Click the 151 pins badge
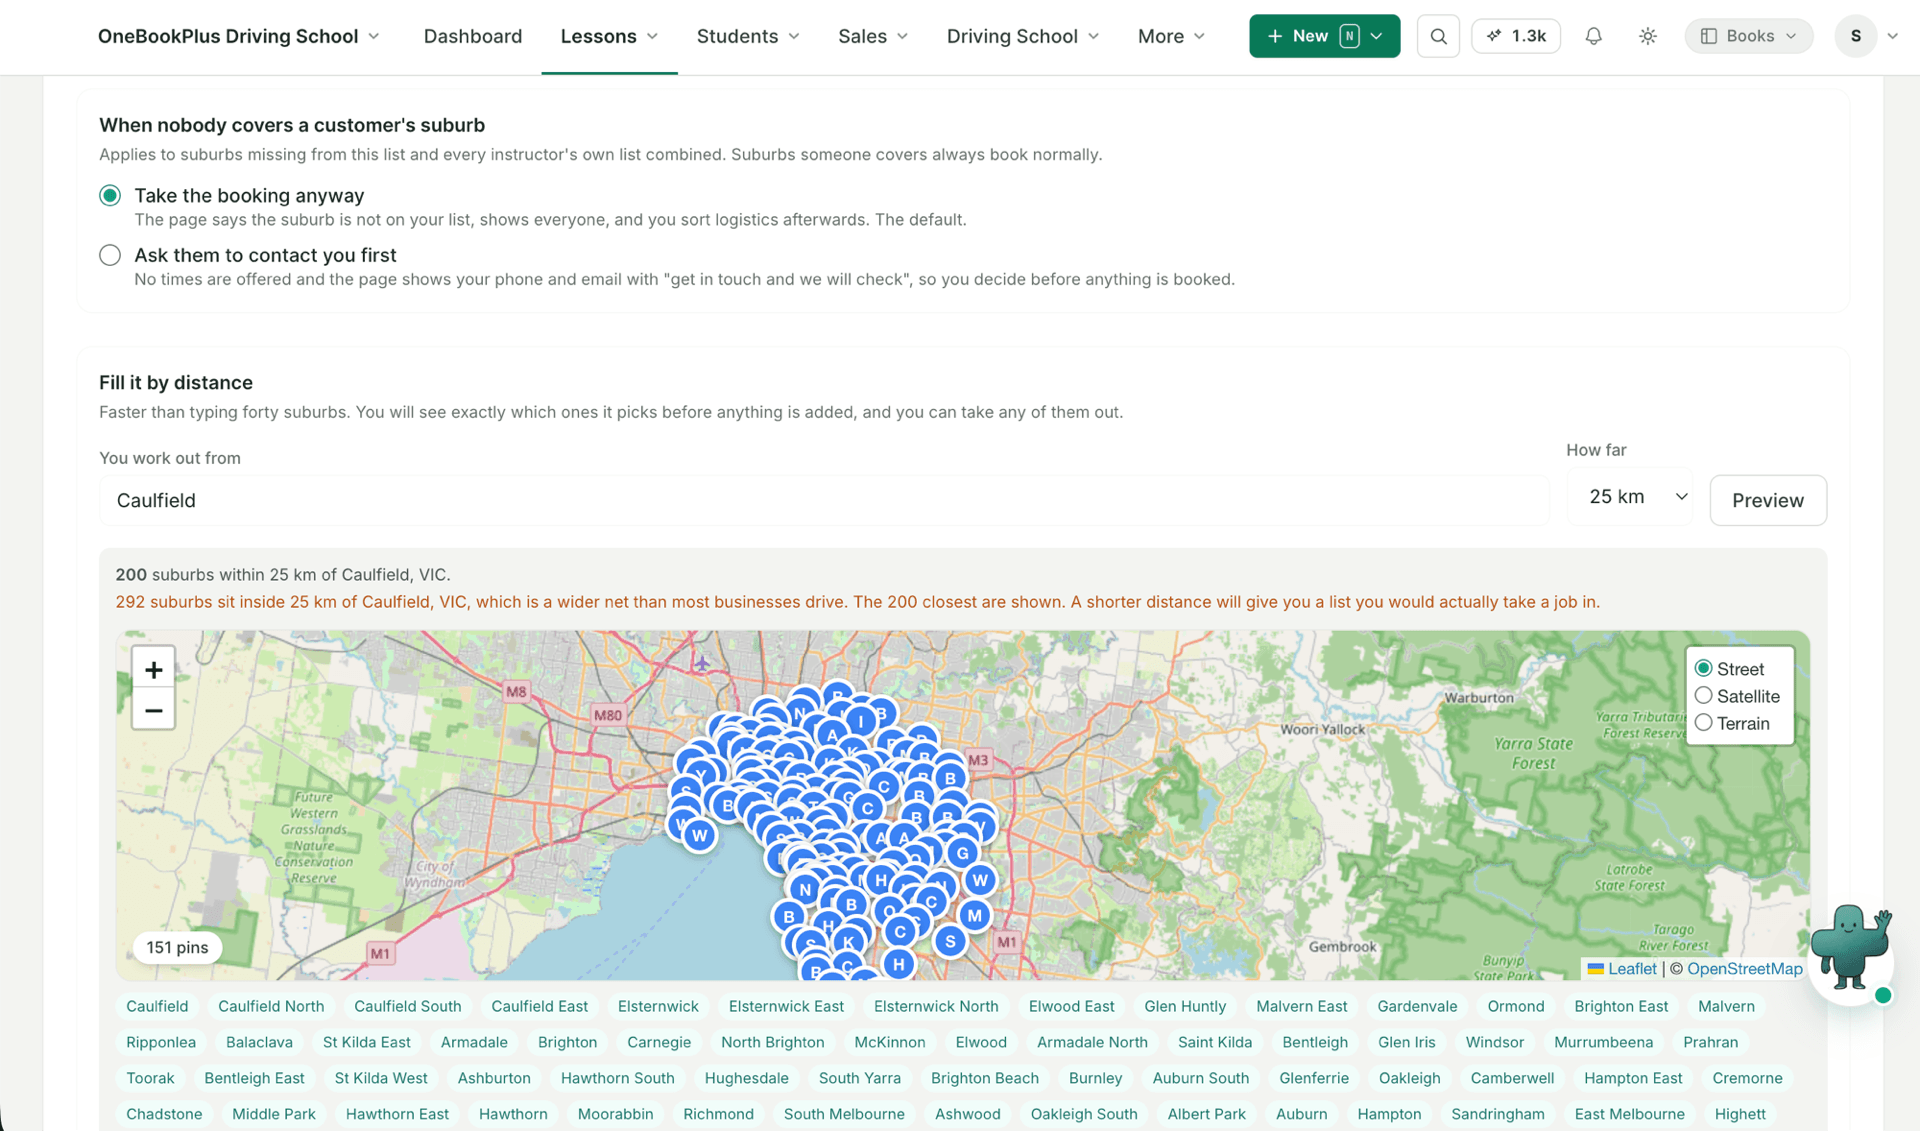Screen dimensions: 1920x1131 tap(177, 947)
